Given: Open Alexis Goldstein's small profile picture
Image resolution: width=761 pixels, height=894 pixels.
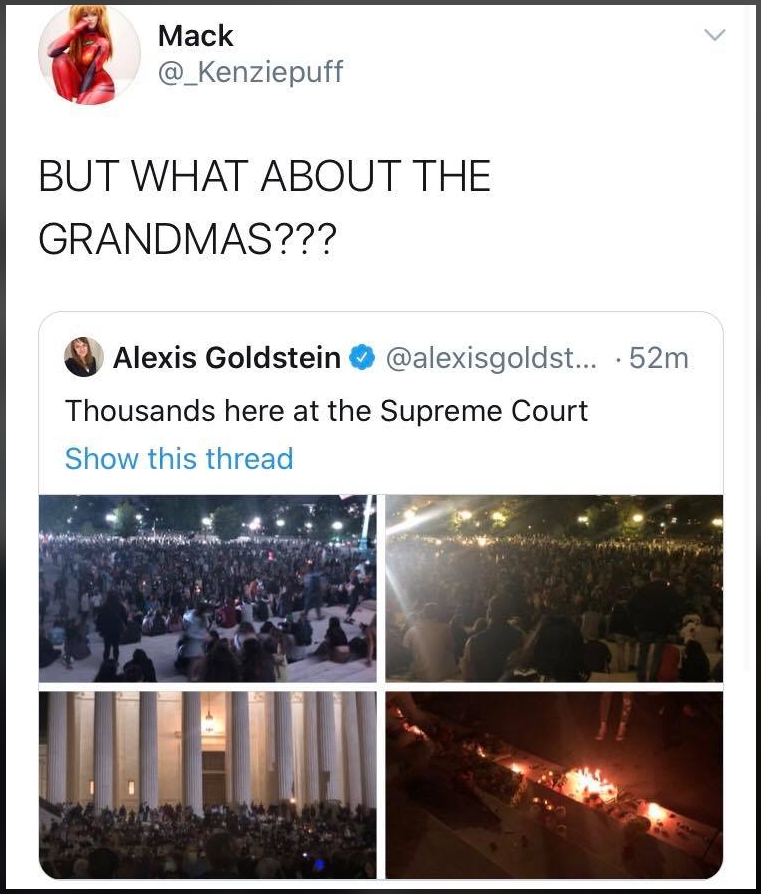Looking at the screenshot, I should pos(84,357).
